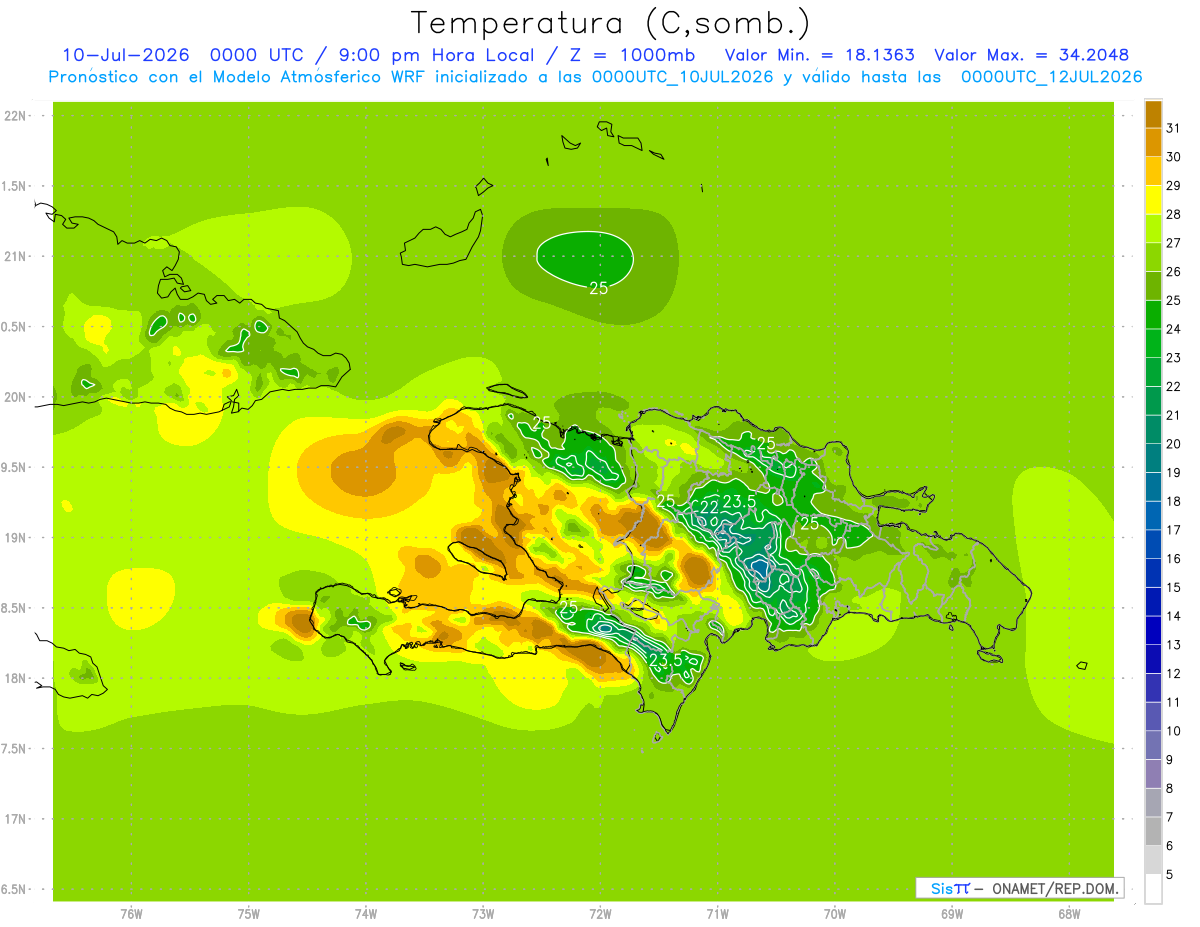The height and width of the screenshot is (927, 1200).
Task: Click the valid-until time '0000UTC_12JUL2026'
Action: coord(1051,77)
